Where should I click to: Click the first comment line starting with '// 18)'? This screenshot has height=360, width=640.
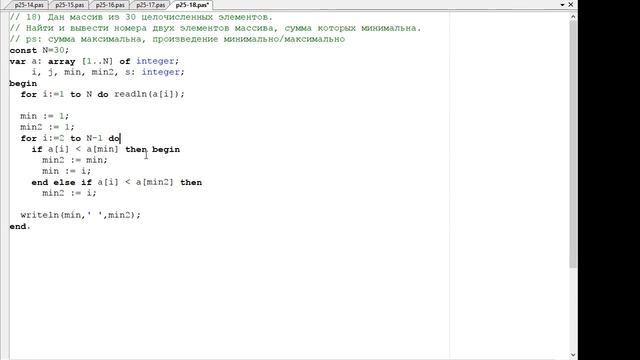141,17
